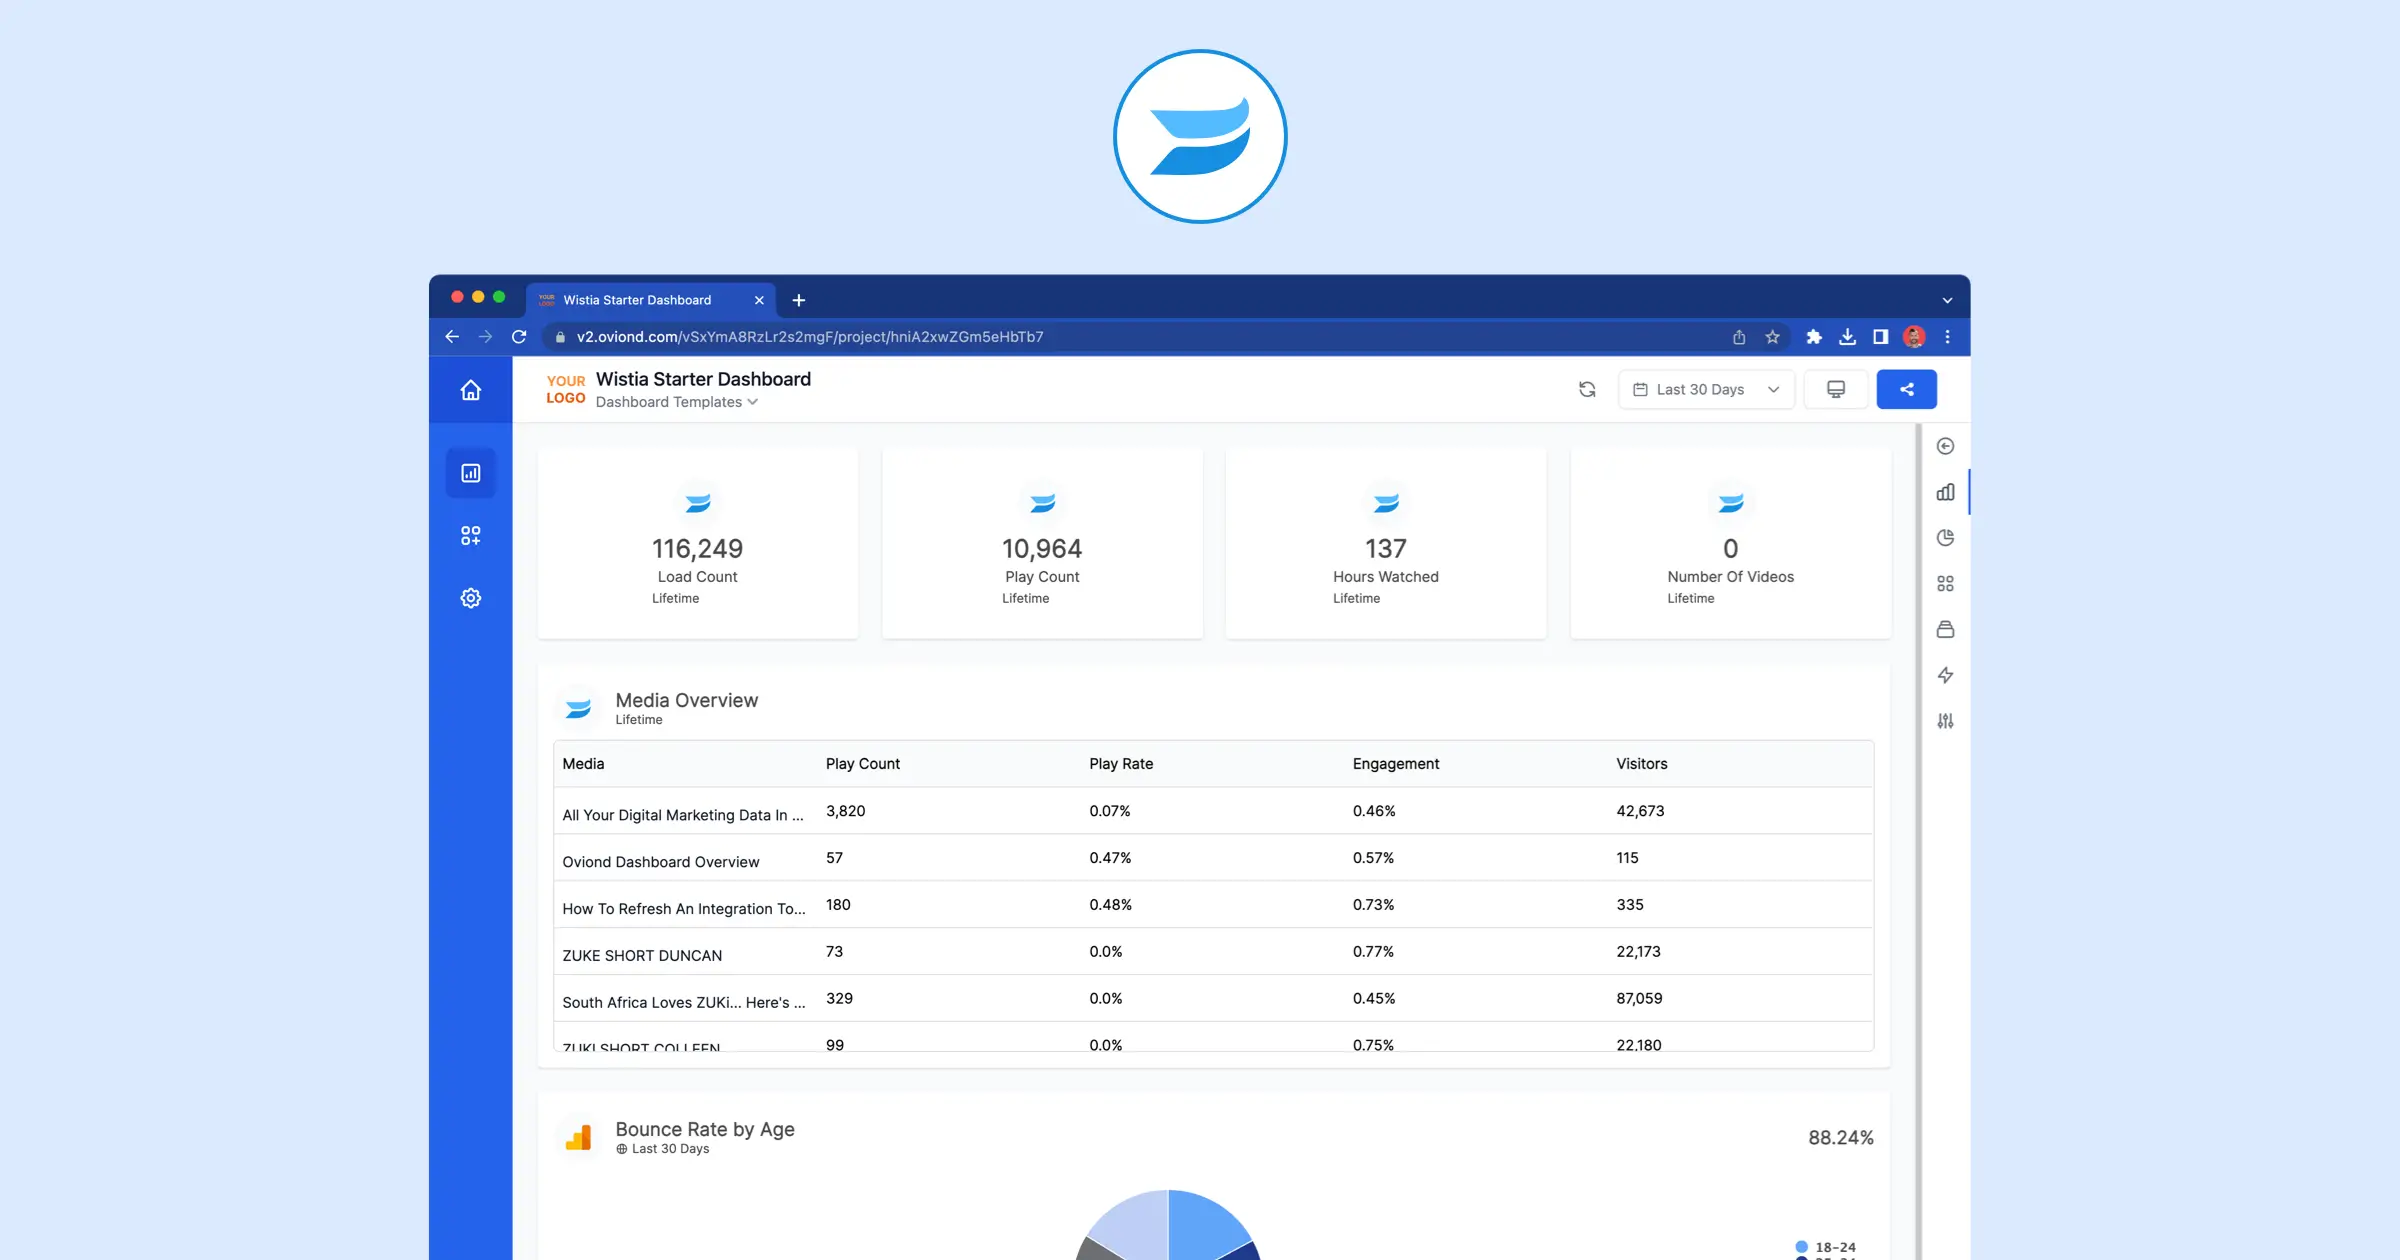
Task: Select 'All Your Digital Marketing Data In ...' row
Action: pos(1213,811)
